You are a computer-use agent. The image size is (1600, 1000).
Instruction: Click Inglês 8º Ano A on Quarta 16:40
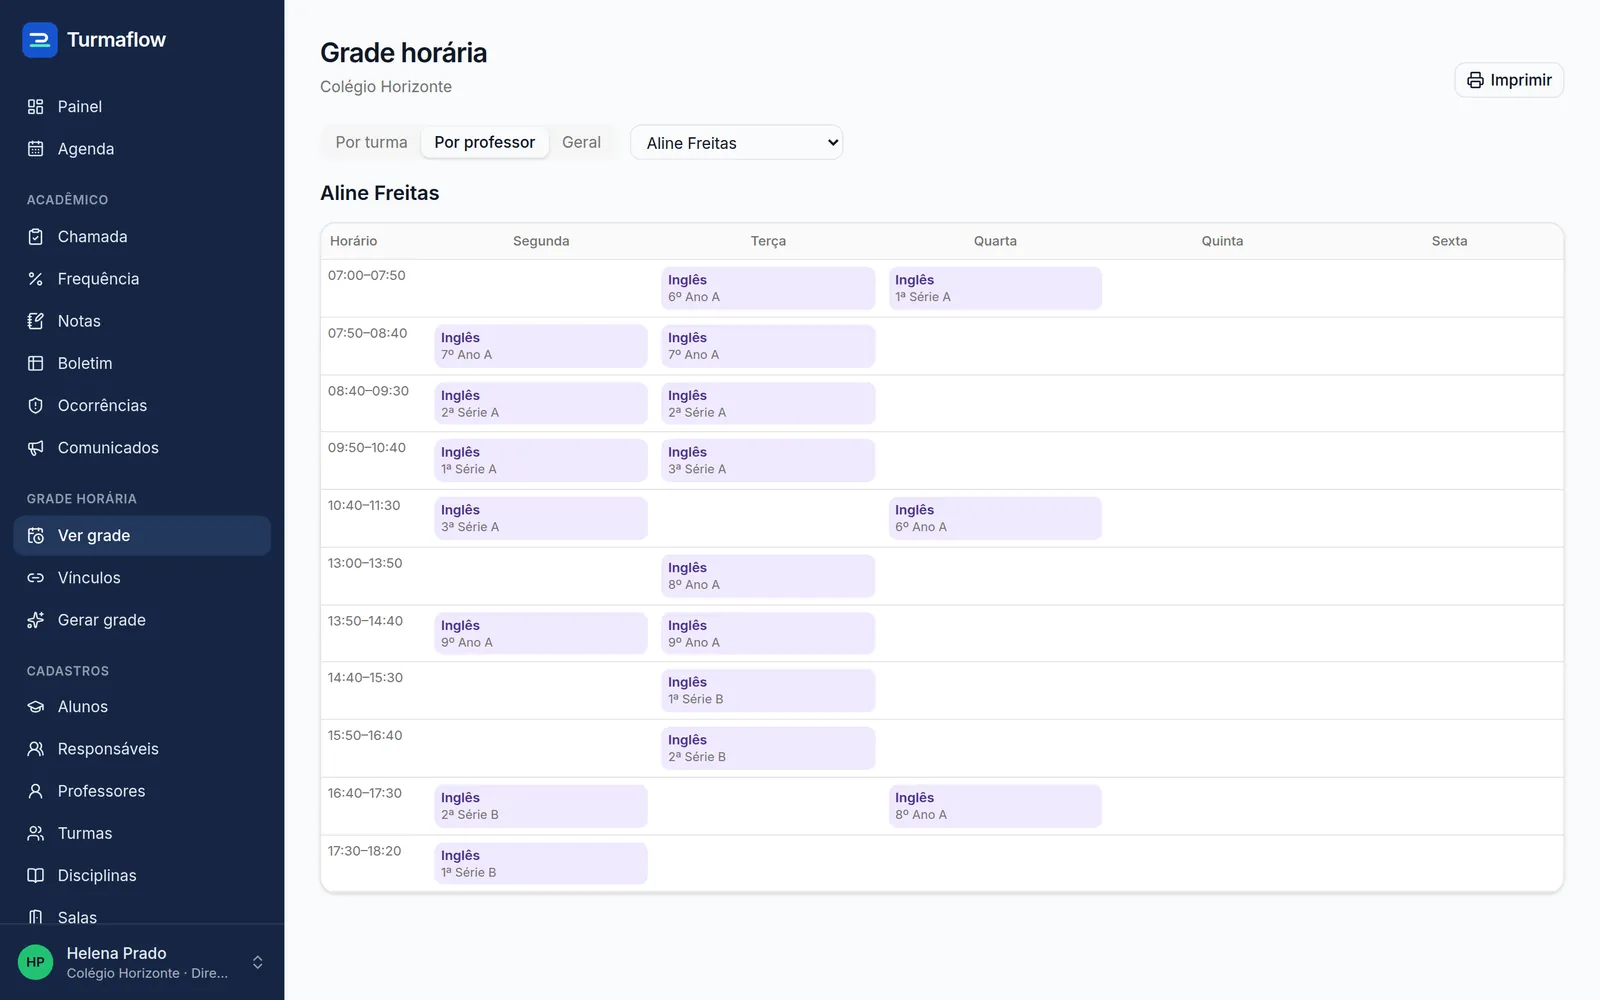click(995, 806)
